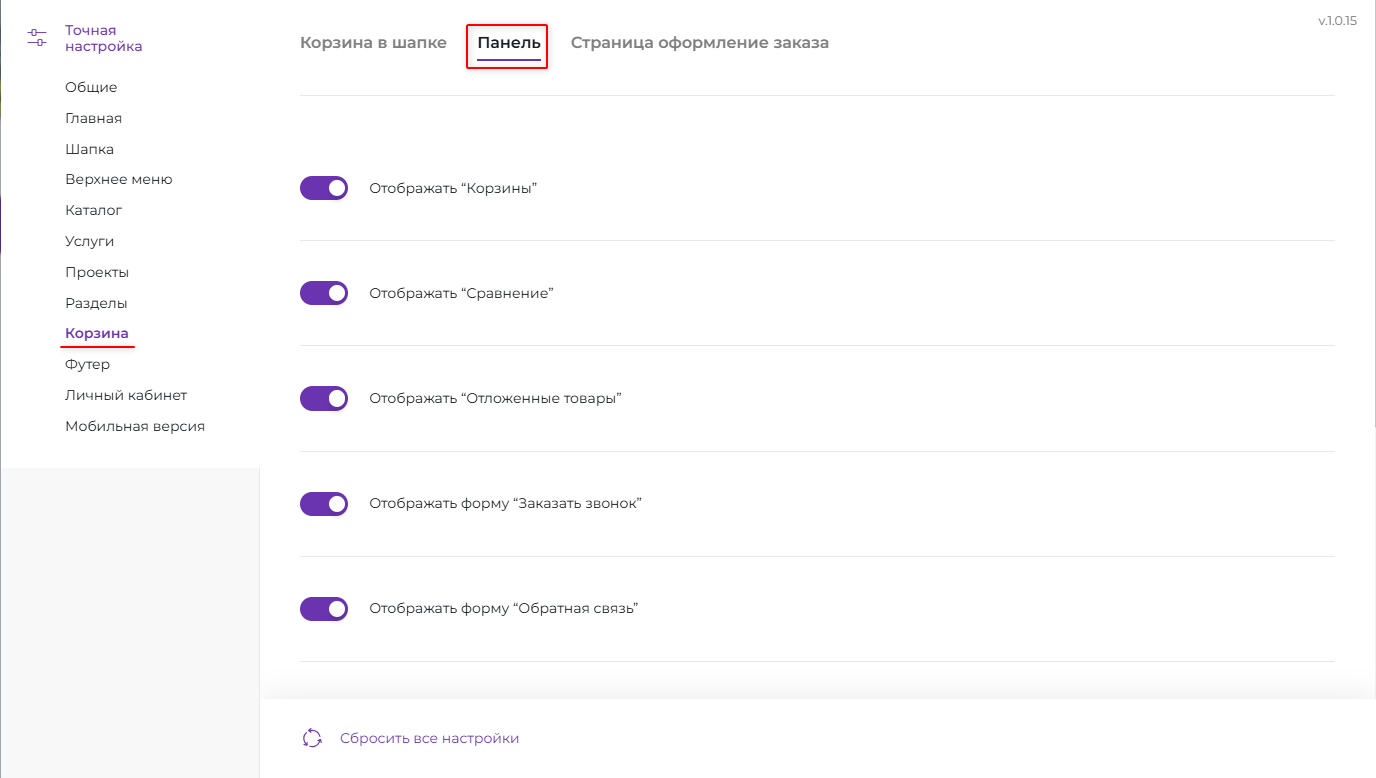Click "Сбросить все настройки" link
The height and width of the screenshot is (778, 1376).
pos(429,738)
